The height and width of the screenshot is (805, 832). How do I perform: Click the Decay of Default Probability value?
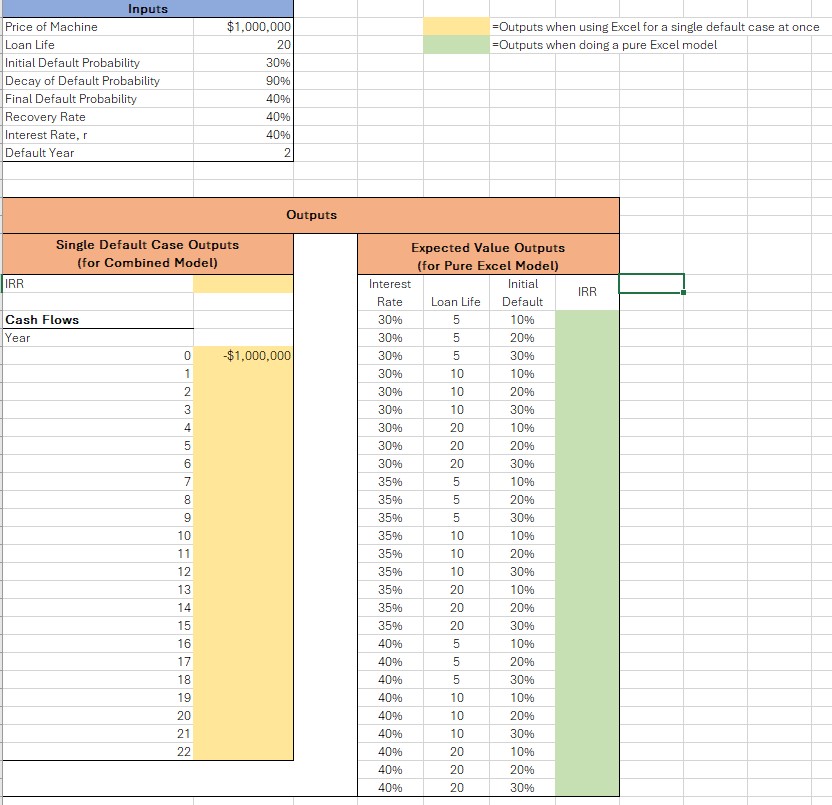(245, 81)
